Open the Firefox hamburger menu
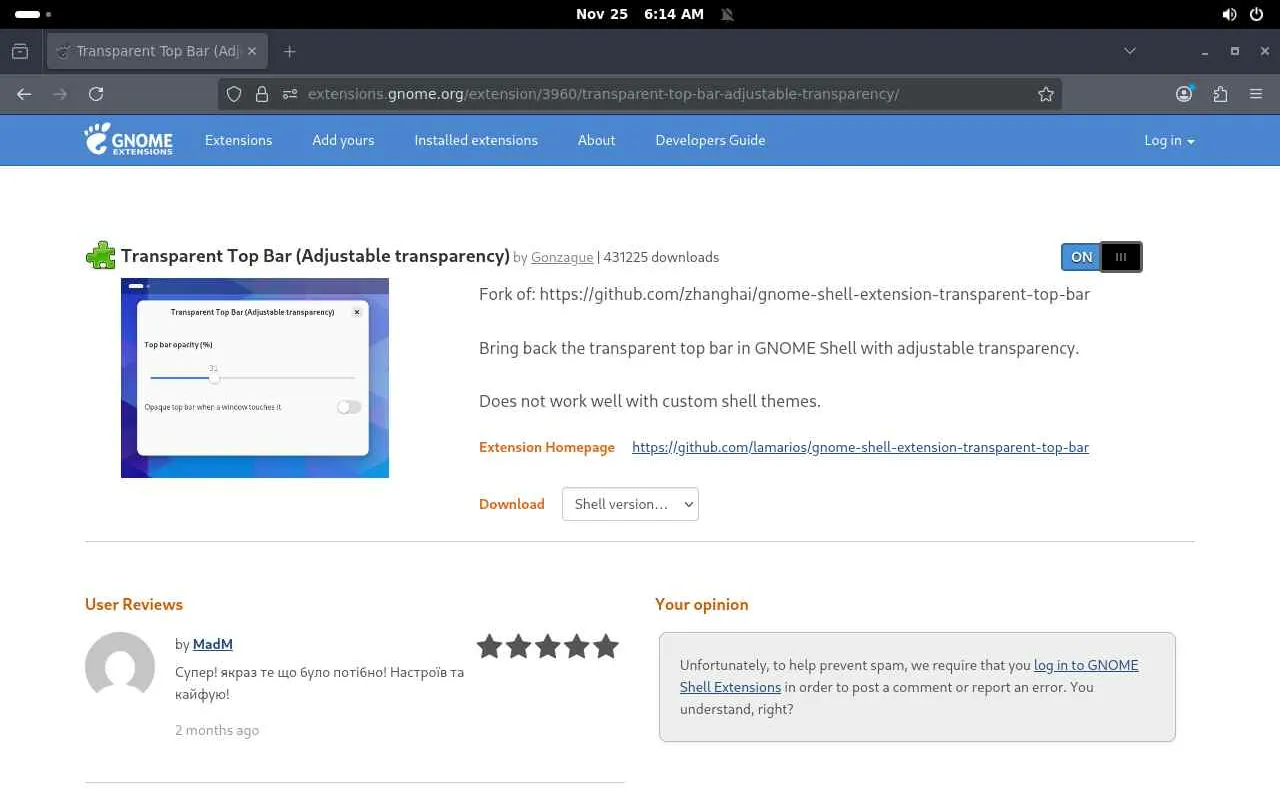 [x=1256, y=94]
